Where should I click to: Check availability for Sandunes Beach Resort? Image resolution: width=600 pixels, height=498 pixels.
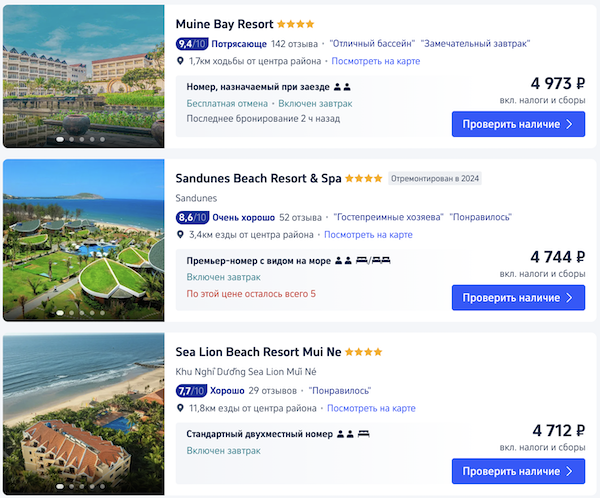(518, 297)
